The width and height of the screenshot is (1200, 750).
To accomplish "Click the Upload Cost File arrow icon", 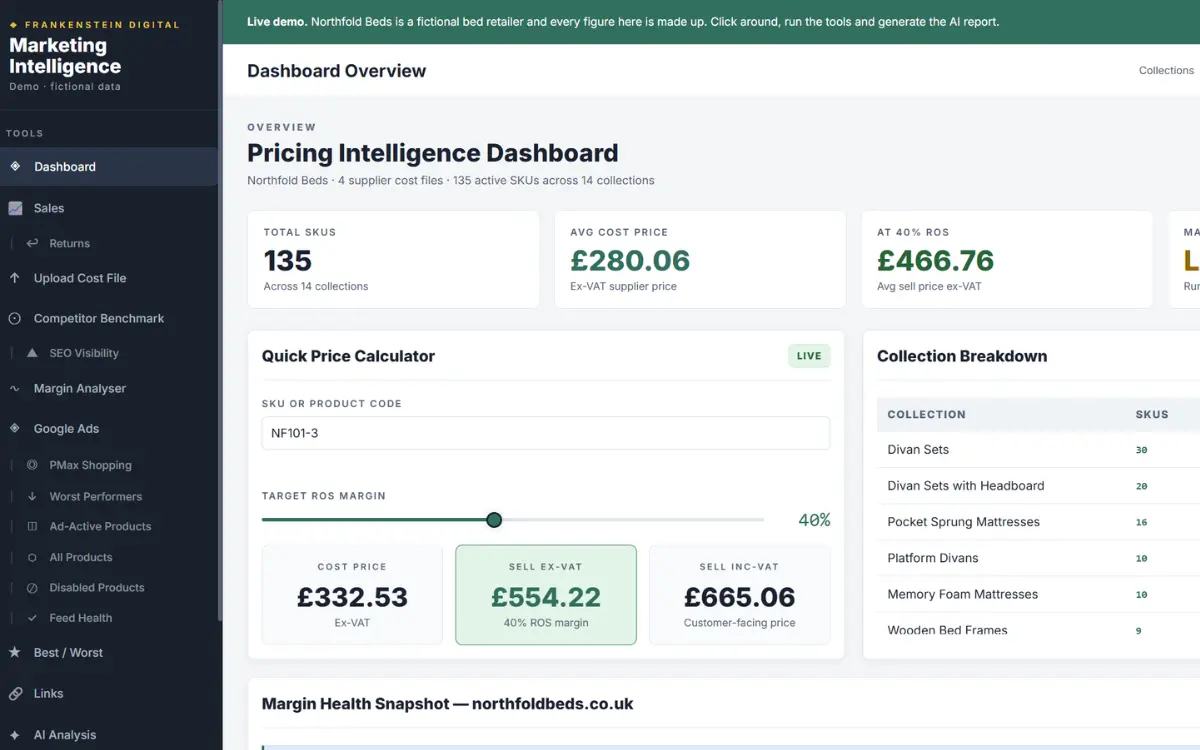I will 15,278.
